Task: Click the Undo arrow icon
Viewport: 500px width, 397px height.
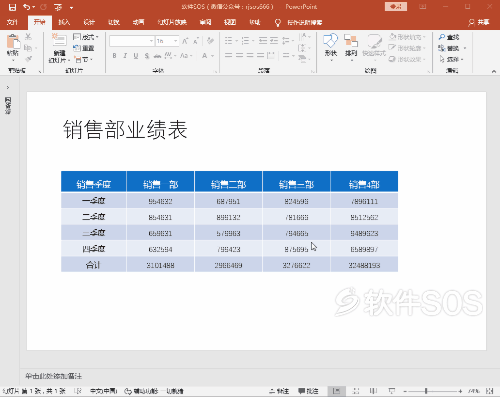Action: click(27, 7)
